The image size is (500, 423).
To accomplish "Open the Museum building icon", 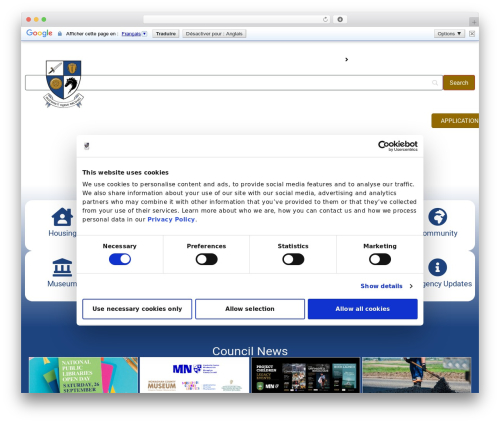I will click(62, 267).
